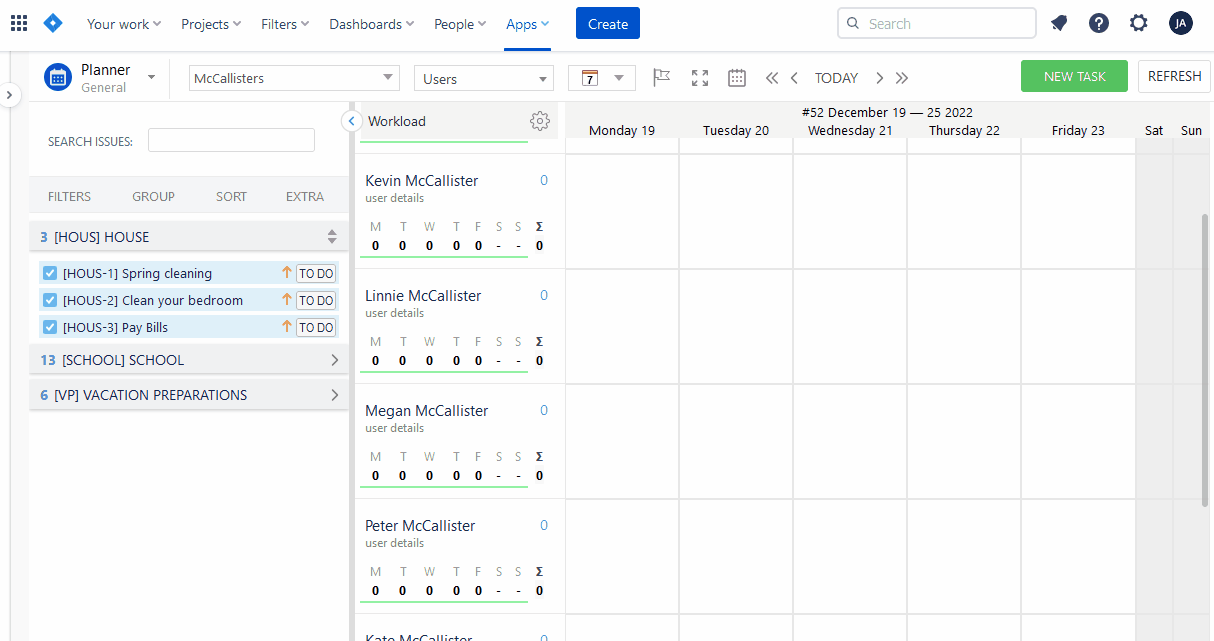The width and height of the screenshot is (1214, 641).
Task: Click the Create button
Action: pyautogui.click(x=608, y=24)
